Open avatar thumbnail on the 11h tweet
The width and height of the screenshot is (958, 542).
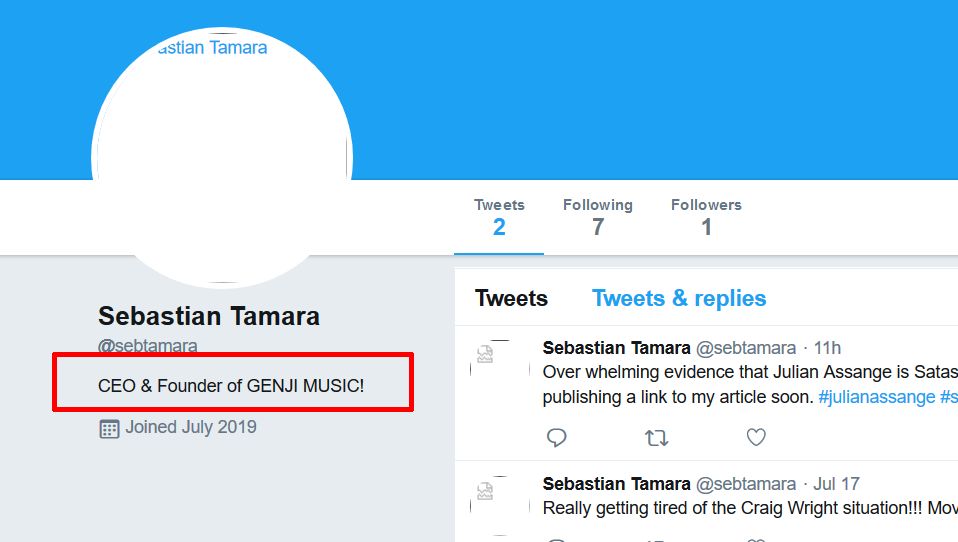(x=500, y=370)
